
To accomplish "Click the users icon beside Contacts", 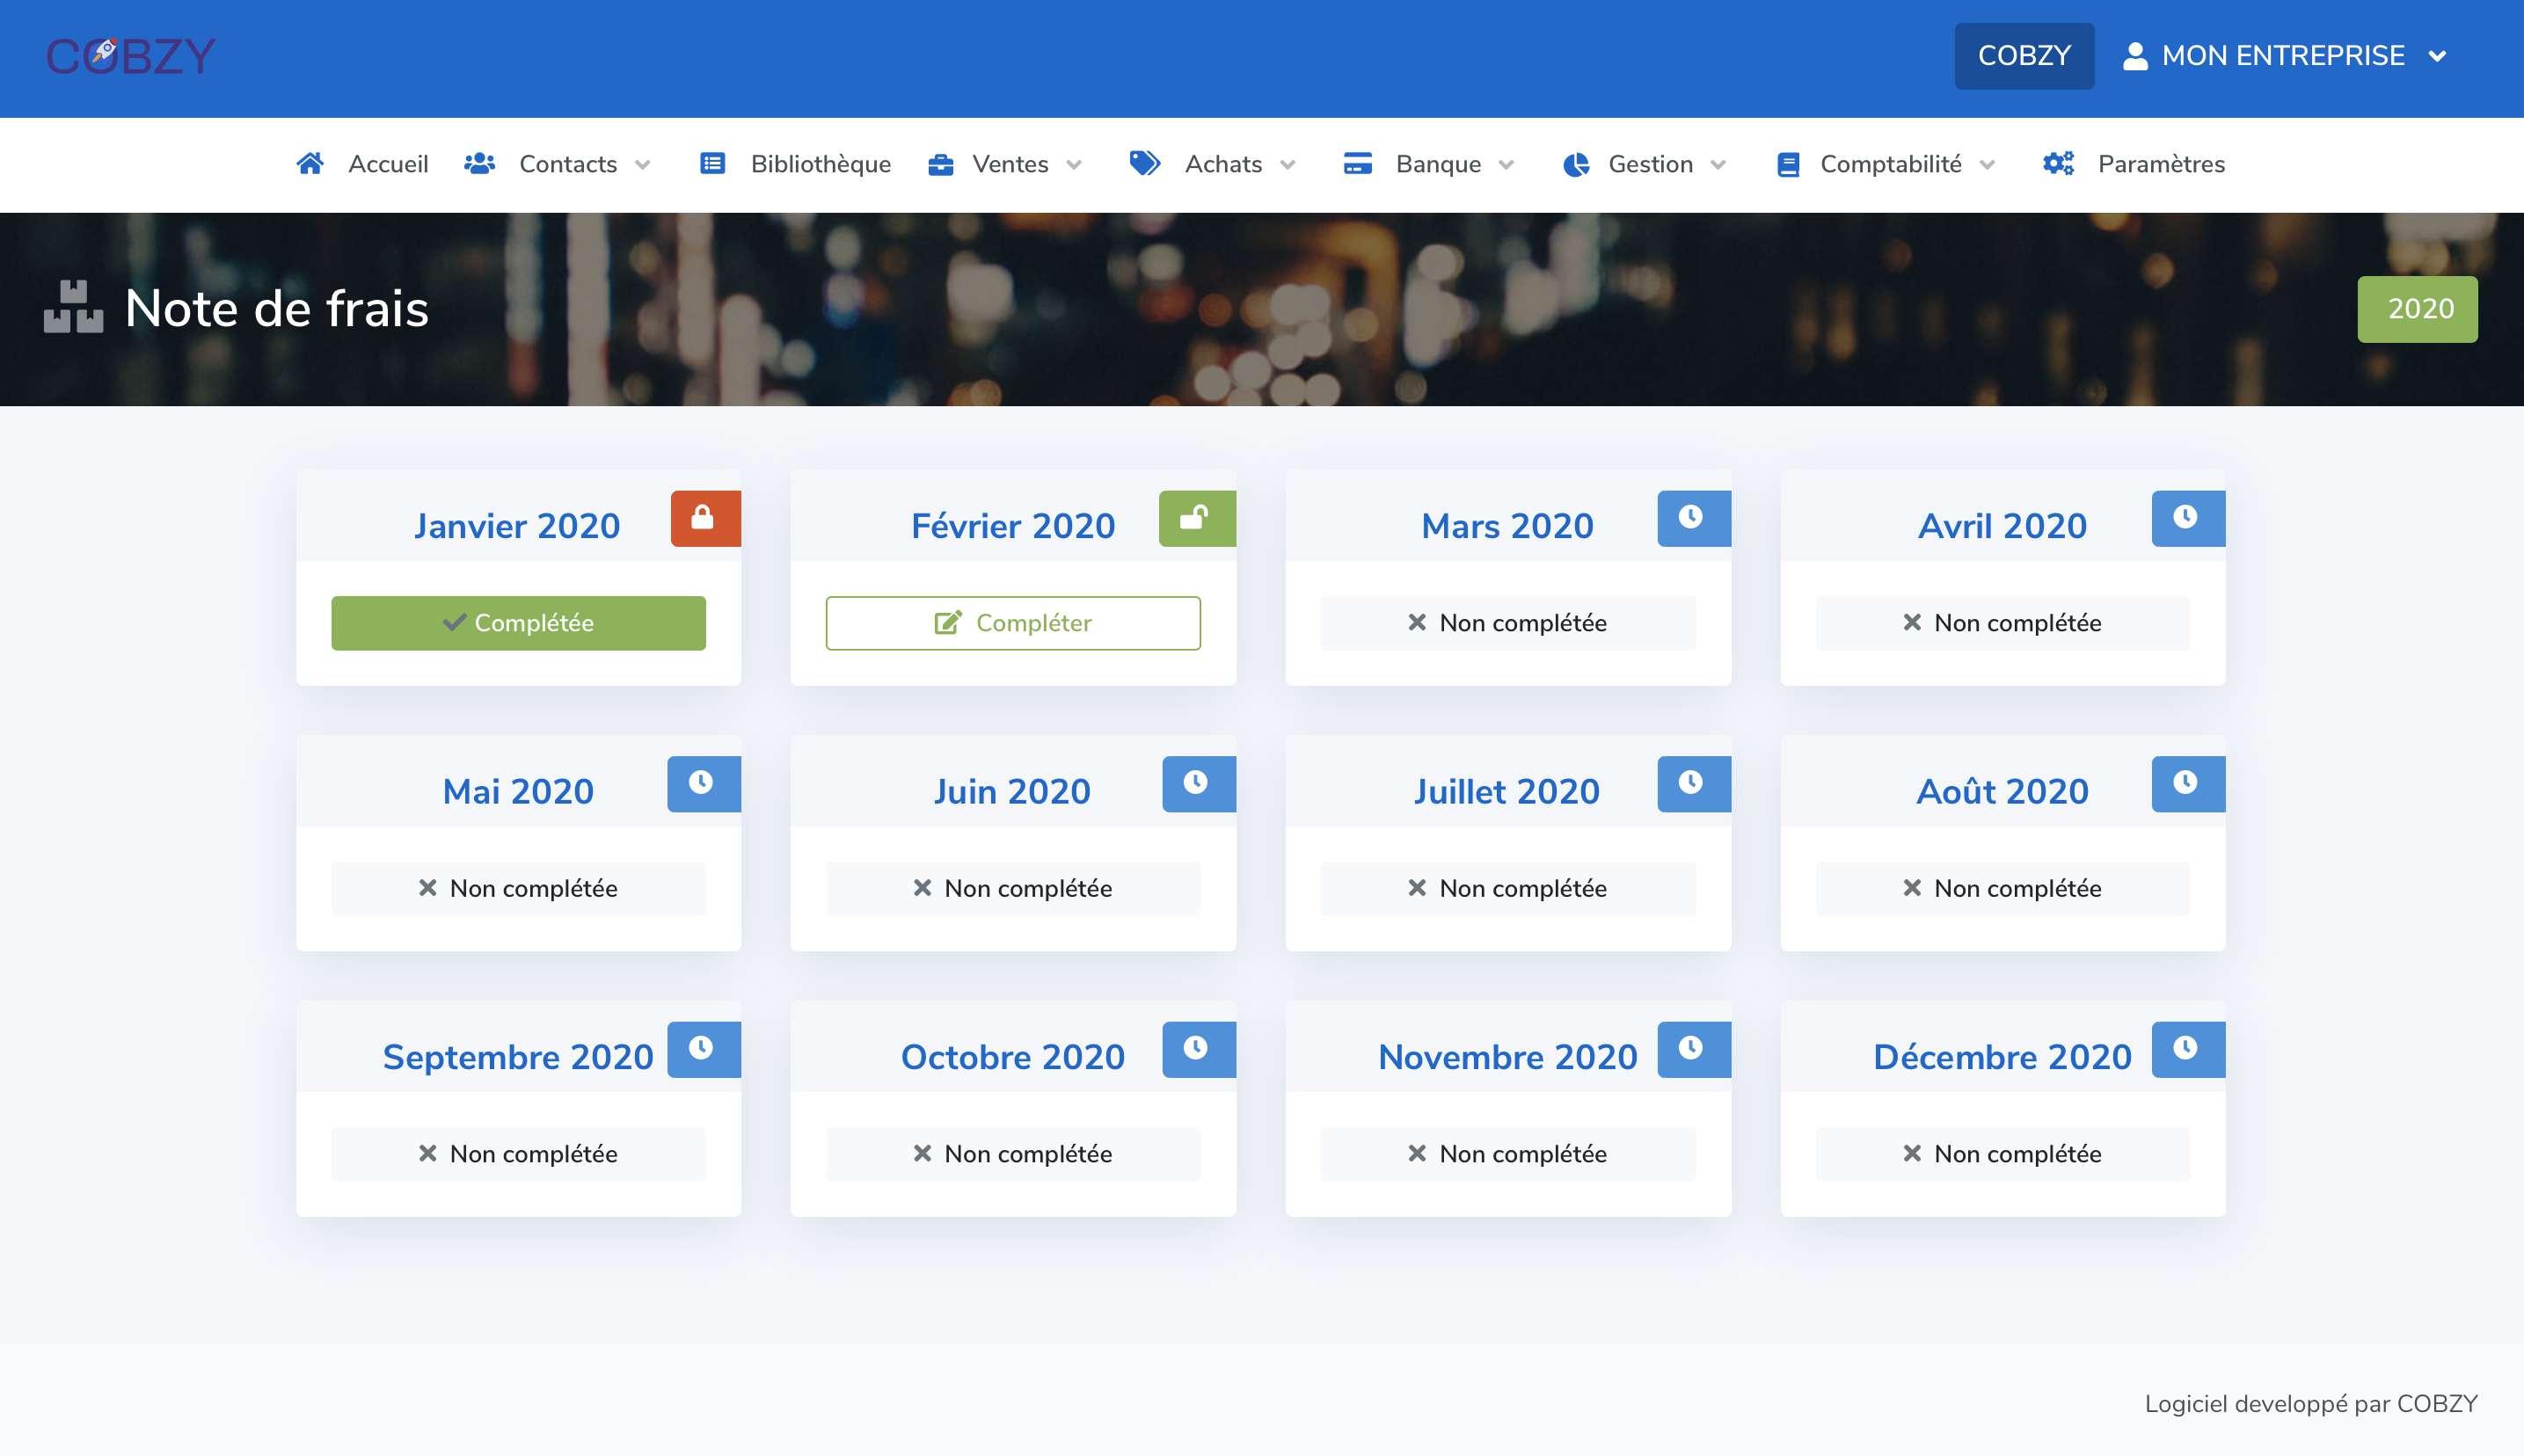I will 479,163.
